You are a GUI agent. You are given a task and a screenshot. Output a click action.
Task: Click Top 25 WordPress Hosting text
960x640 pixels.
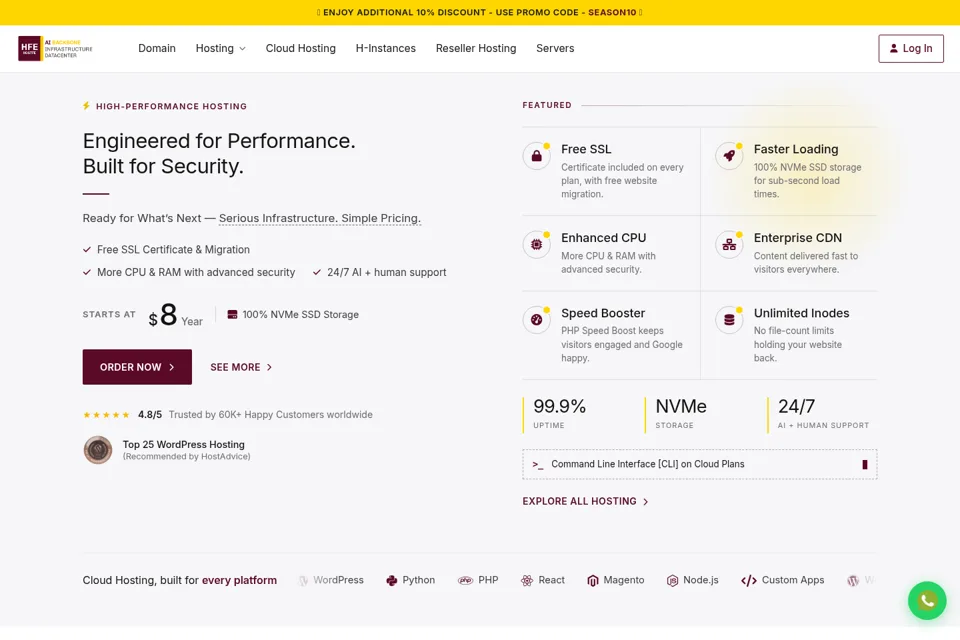pyautogui.click(x=184, y=445)
